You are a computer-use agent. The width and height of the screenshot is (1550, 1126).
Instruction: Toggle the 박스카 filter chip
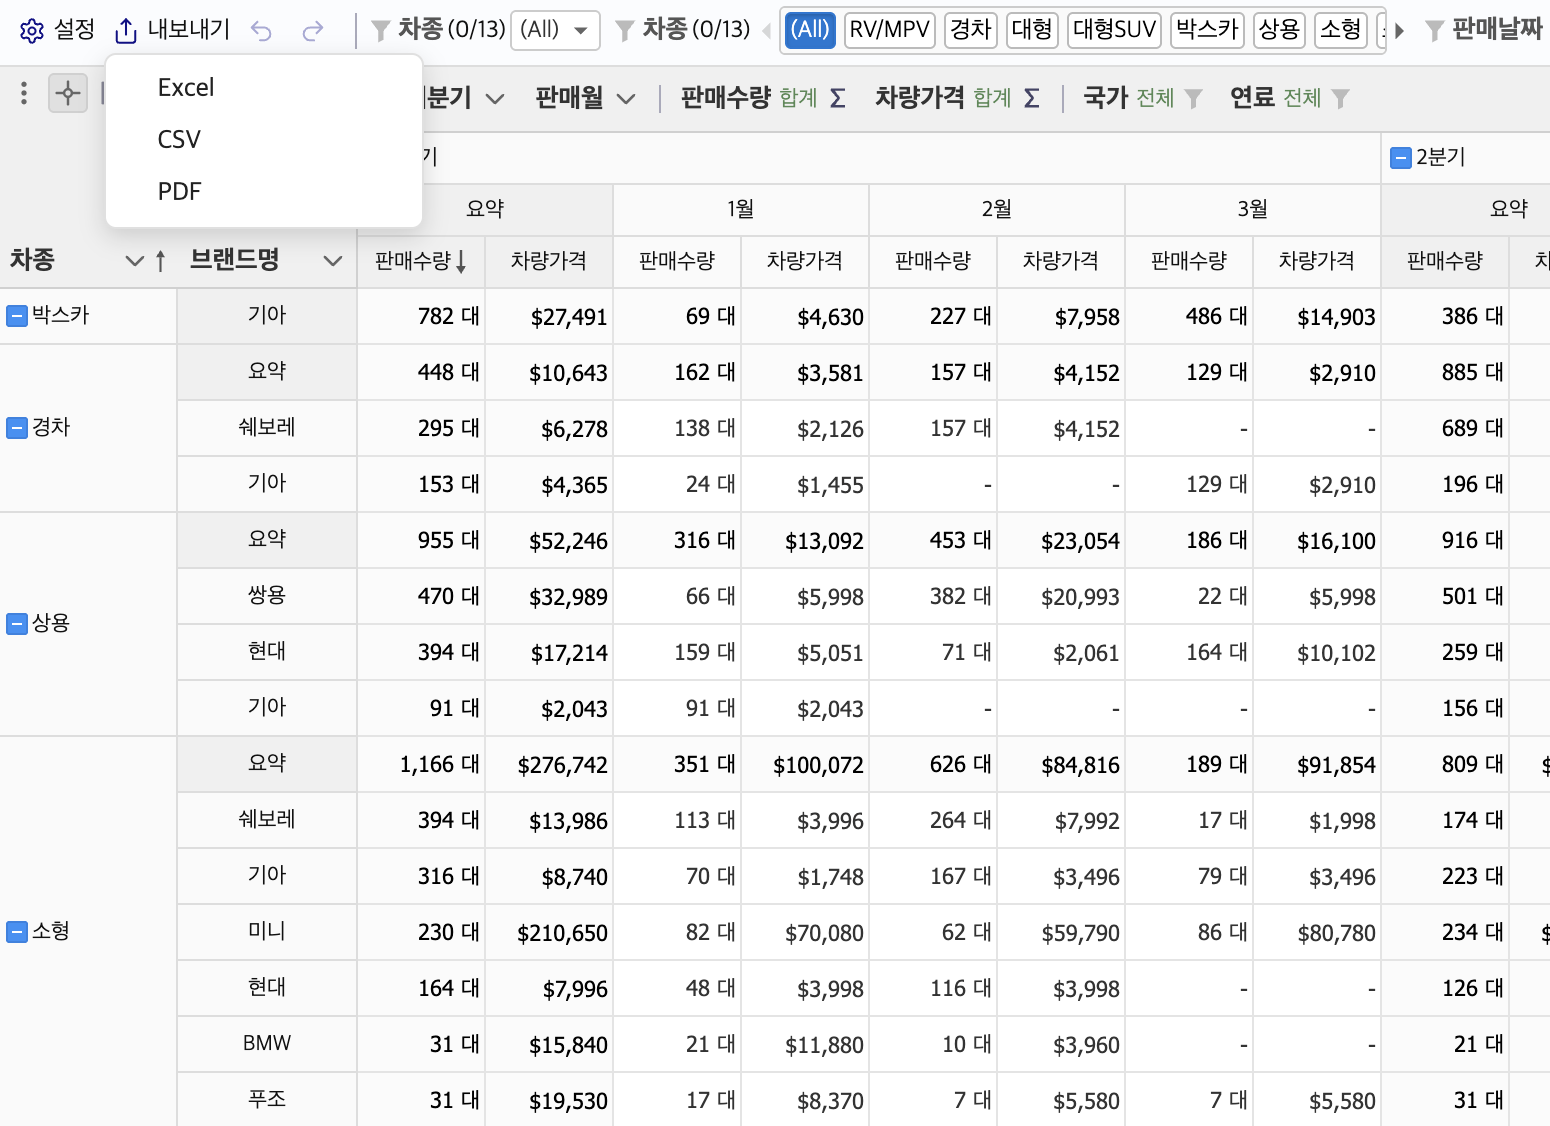[1207, 30]
